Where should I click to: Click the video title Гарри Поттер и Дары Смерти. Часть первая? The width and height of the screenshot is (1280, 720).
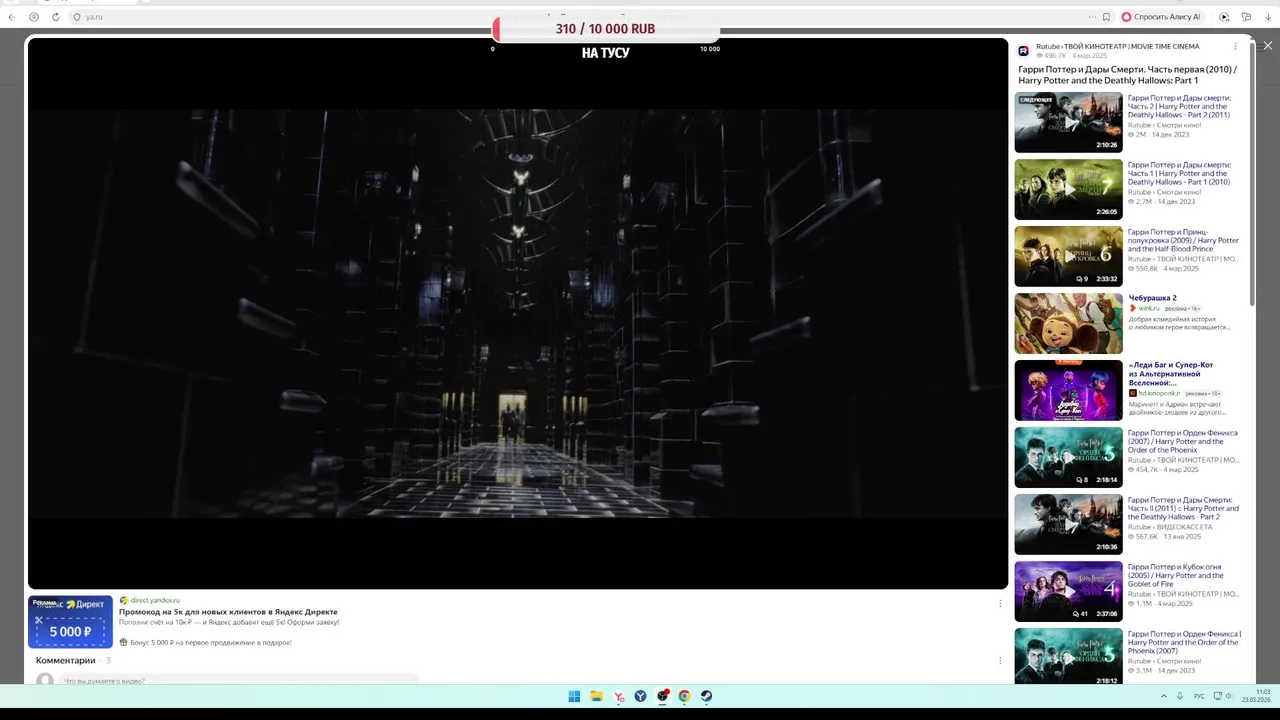(x=1127, y=75)
